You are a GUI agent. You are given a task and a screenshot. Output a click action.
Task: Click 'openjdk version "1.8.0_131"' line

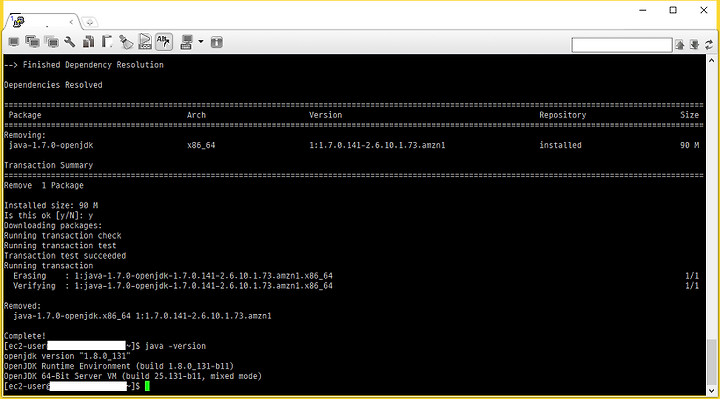[x=67, y=356]
